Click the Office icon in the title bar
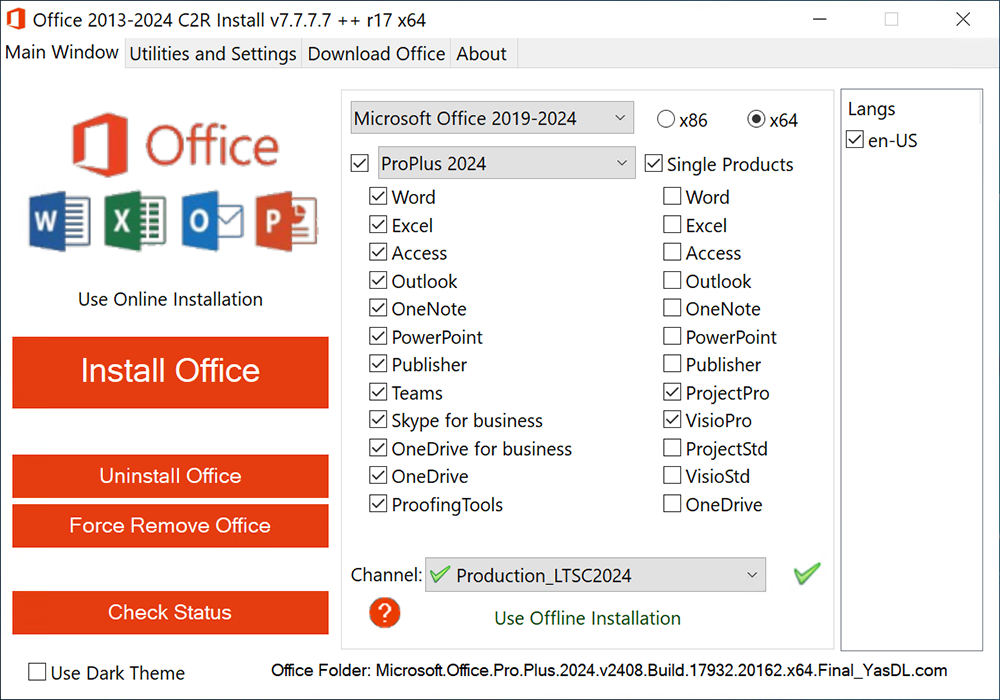Image resolution: width=1000 pixels, height=700 pixels. (16, 18)
